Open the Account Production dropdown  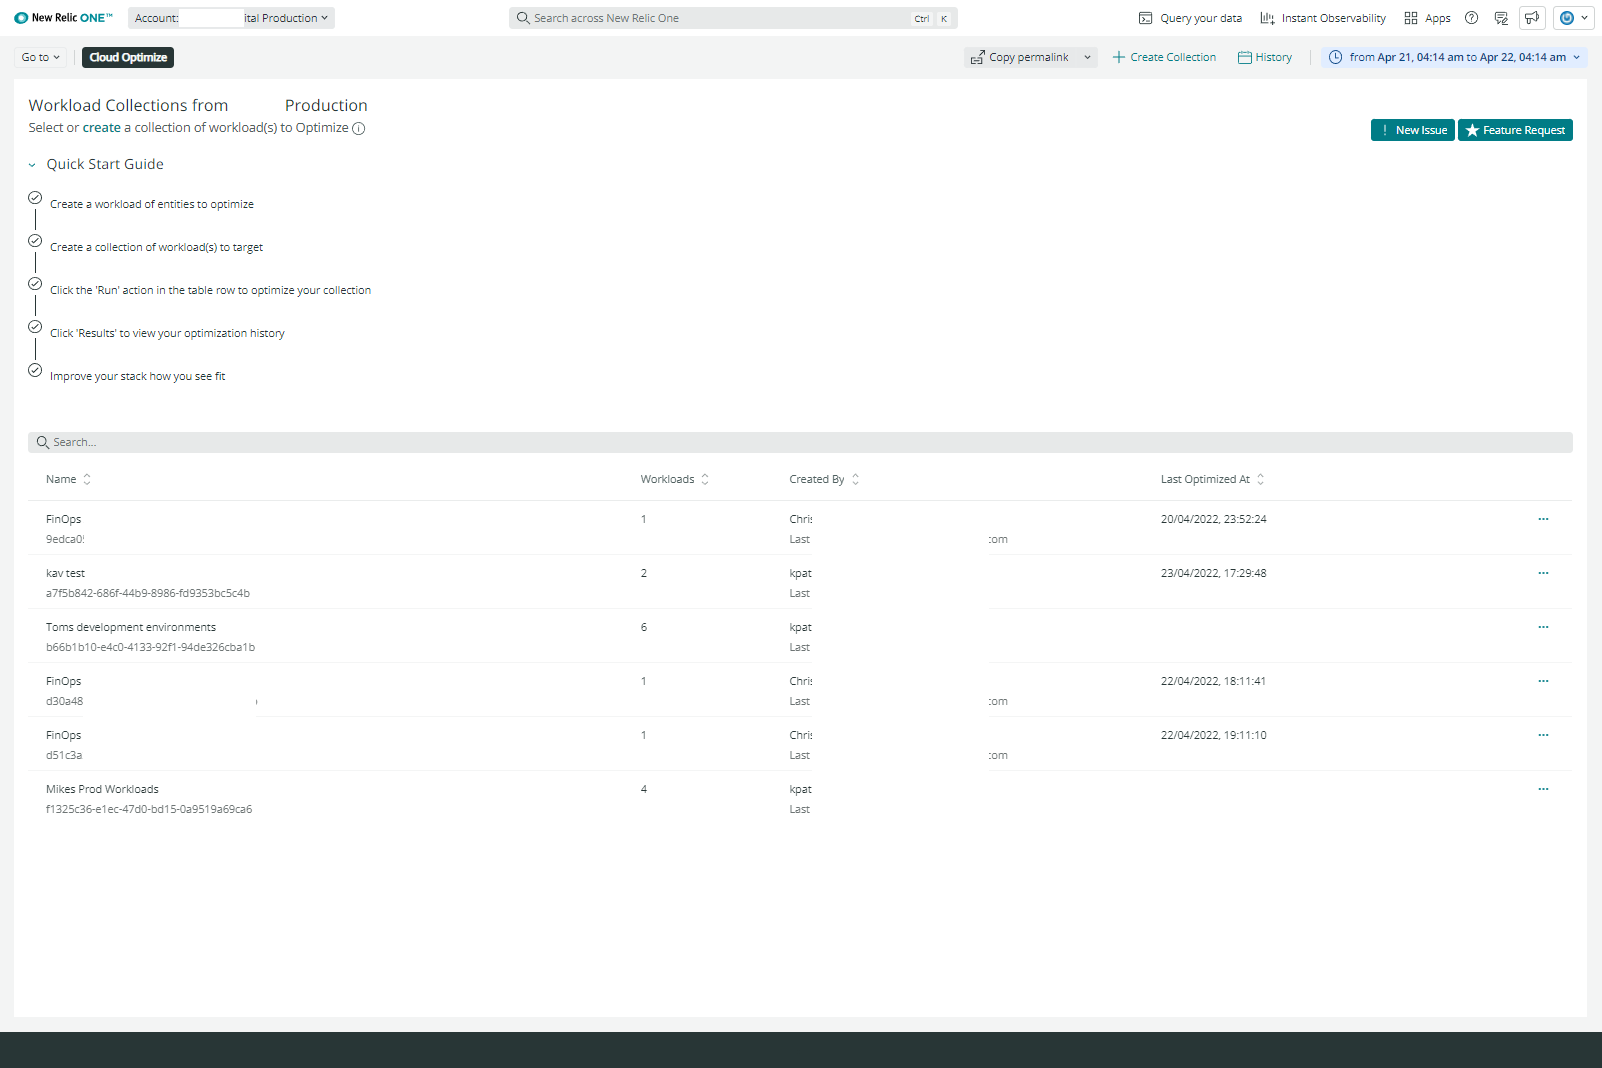pyautogui.click(x=231, y=18)
